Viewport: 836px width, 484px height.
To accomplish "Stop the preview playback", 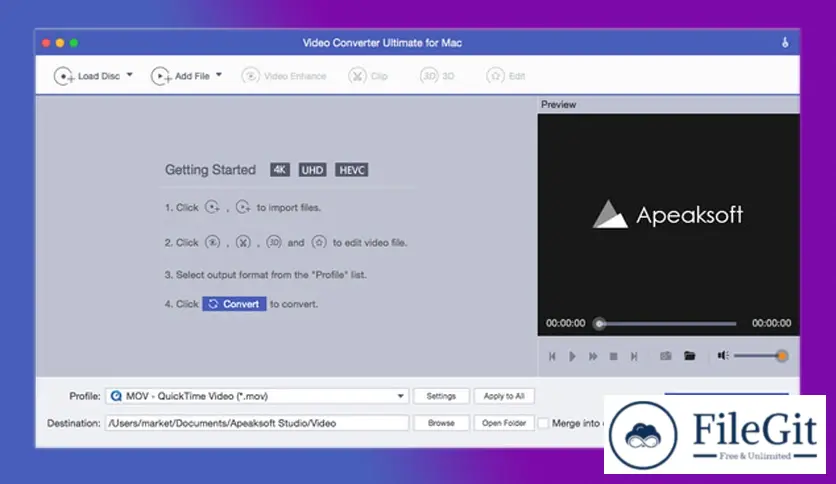I will (613, 356).
